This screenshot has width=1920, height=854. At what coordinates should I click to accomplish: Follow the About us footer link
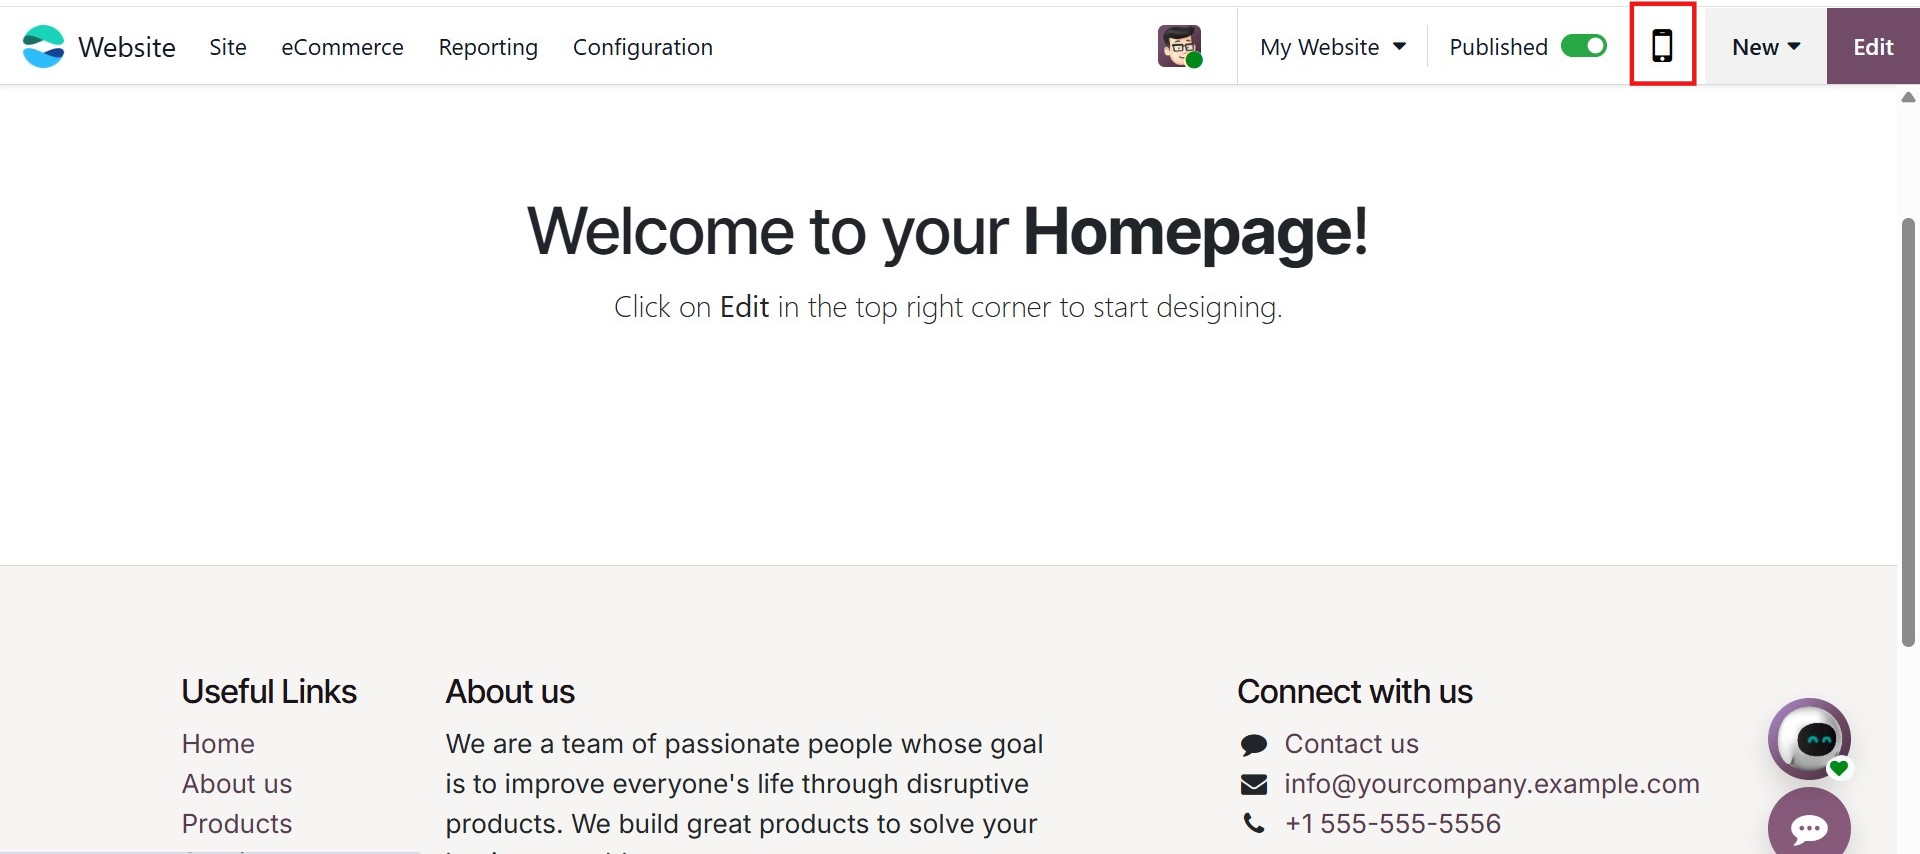point(237,784)
